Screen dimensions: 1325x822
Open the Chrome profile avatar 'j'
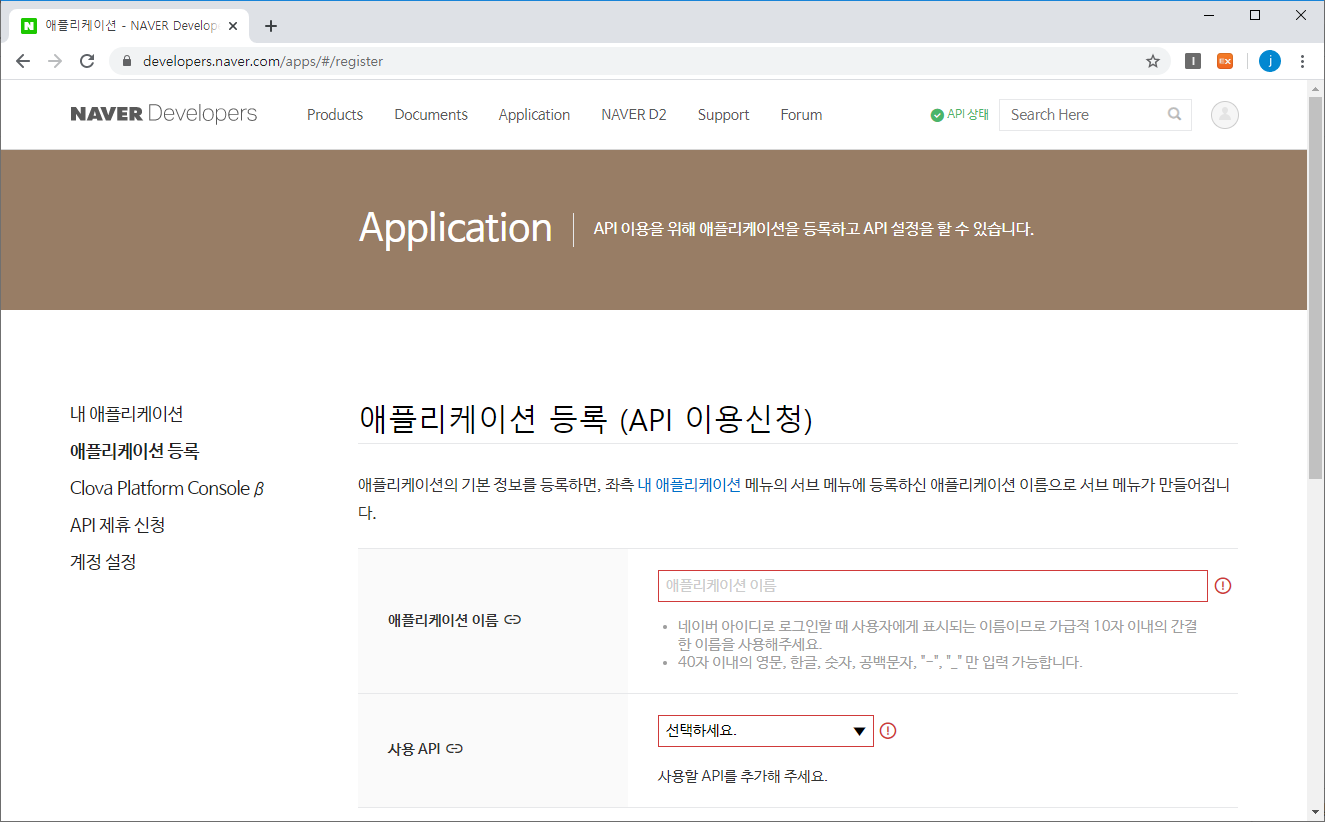(1269, 61)
